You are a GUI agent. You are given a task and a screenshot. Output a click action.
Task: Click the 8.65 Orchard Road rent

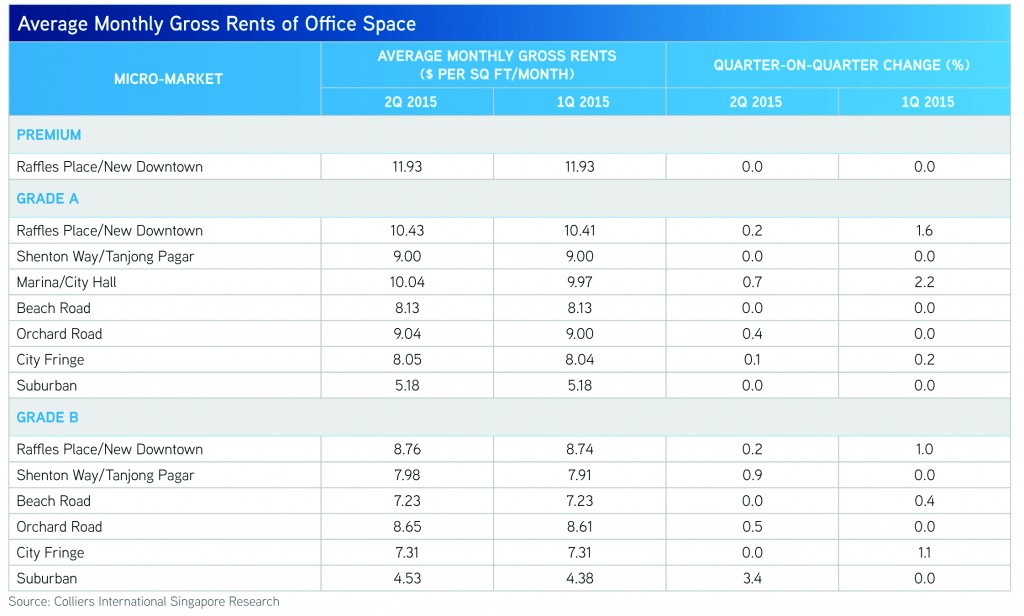pos(408,527)
